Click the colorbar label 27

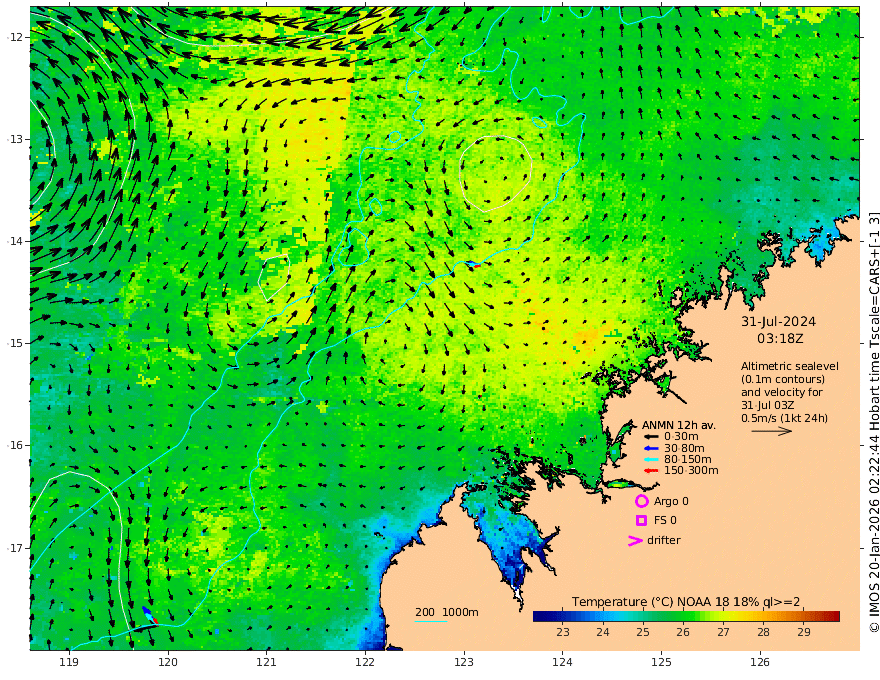coord(723,632)
